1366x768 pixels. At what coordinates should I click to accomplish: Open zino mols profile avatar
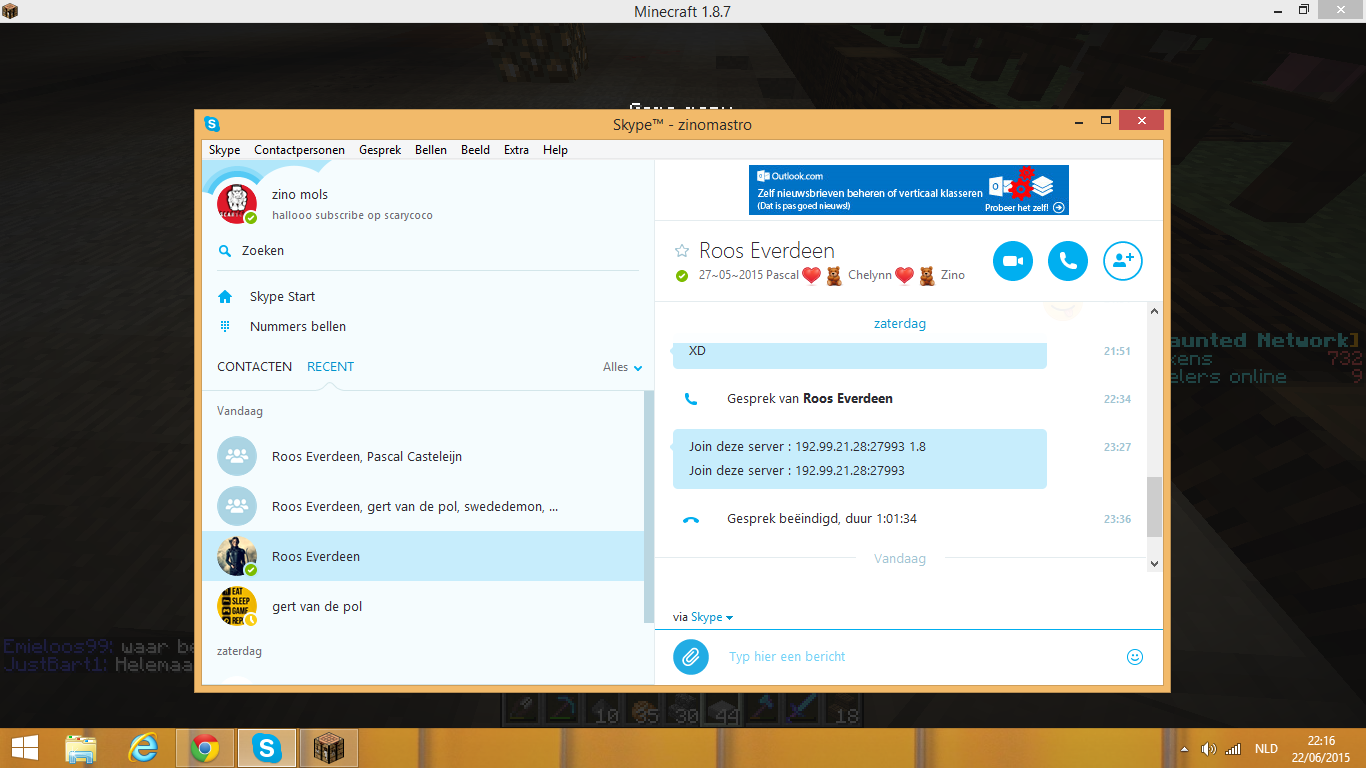coord(237,204)
